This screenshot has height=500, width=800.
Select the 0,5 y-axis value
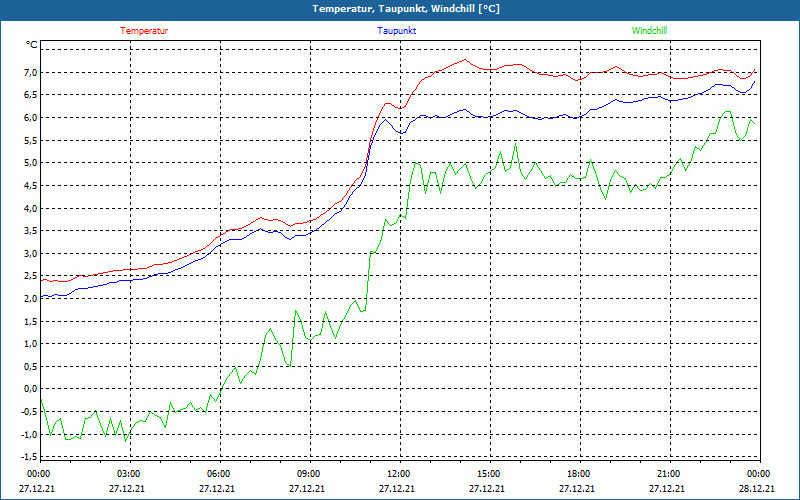tap(31, 366)
